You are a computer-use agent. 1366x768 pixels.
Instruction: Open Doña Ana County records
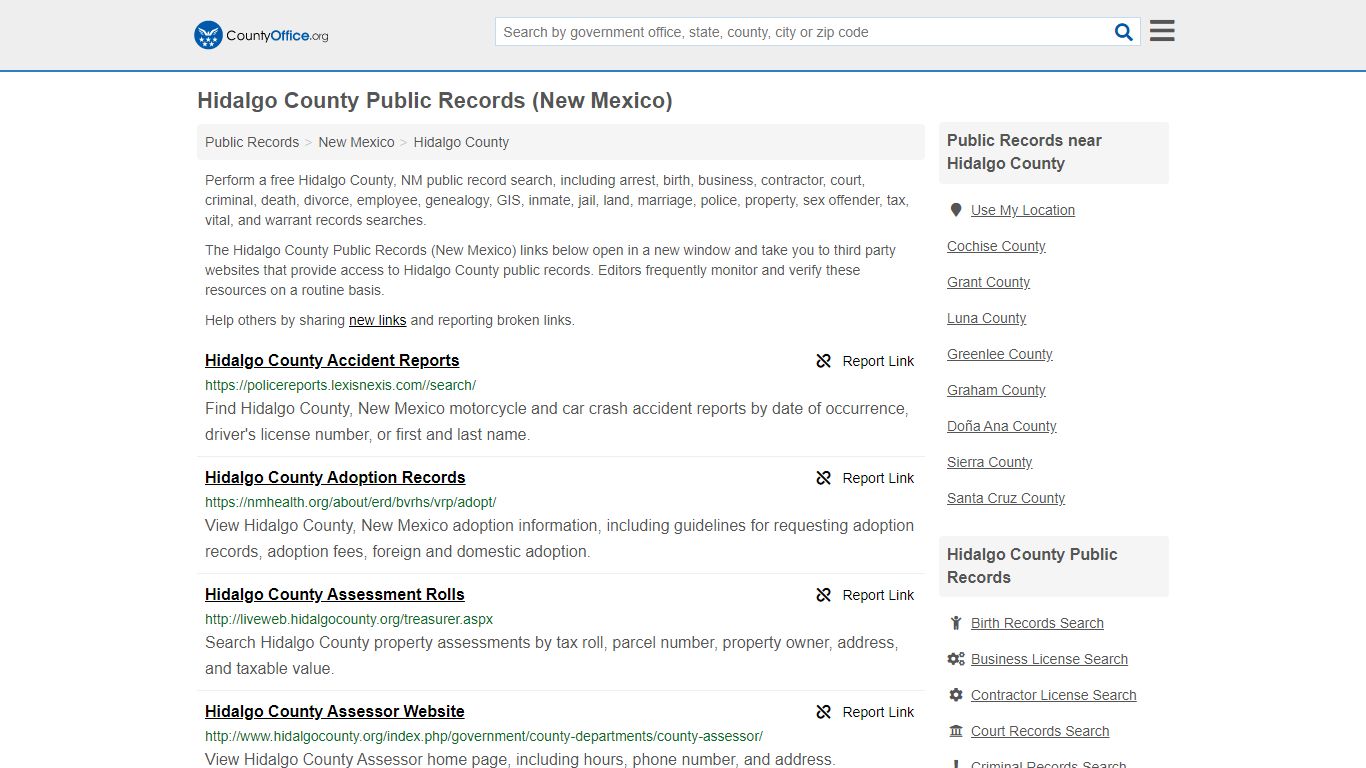pos(1002,426)
